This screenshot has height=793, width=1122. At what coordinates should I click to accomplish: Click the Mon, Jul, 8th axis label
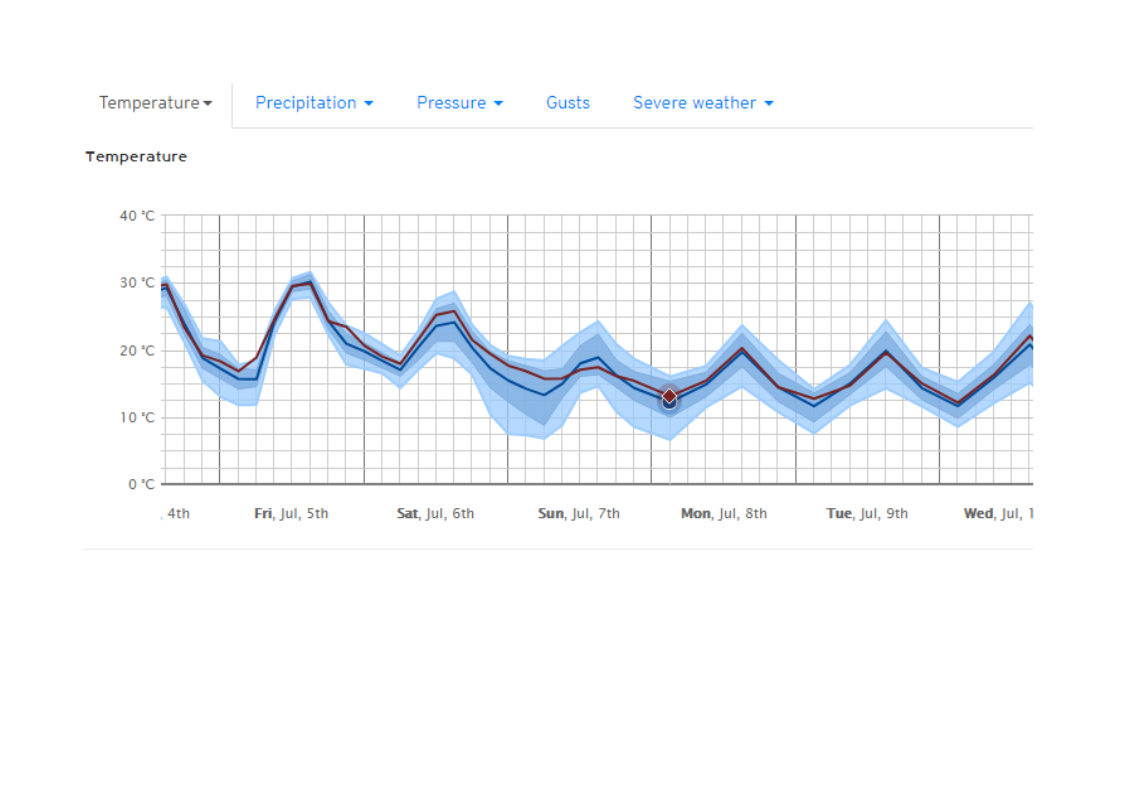point(724,514)
